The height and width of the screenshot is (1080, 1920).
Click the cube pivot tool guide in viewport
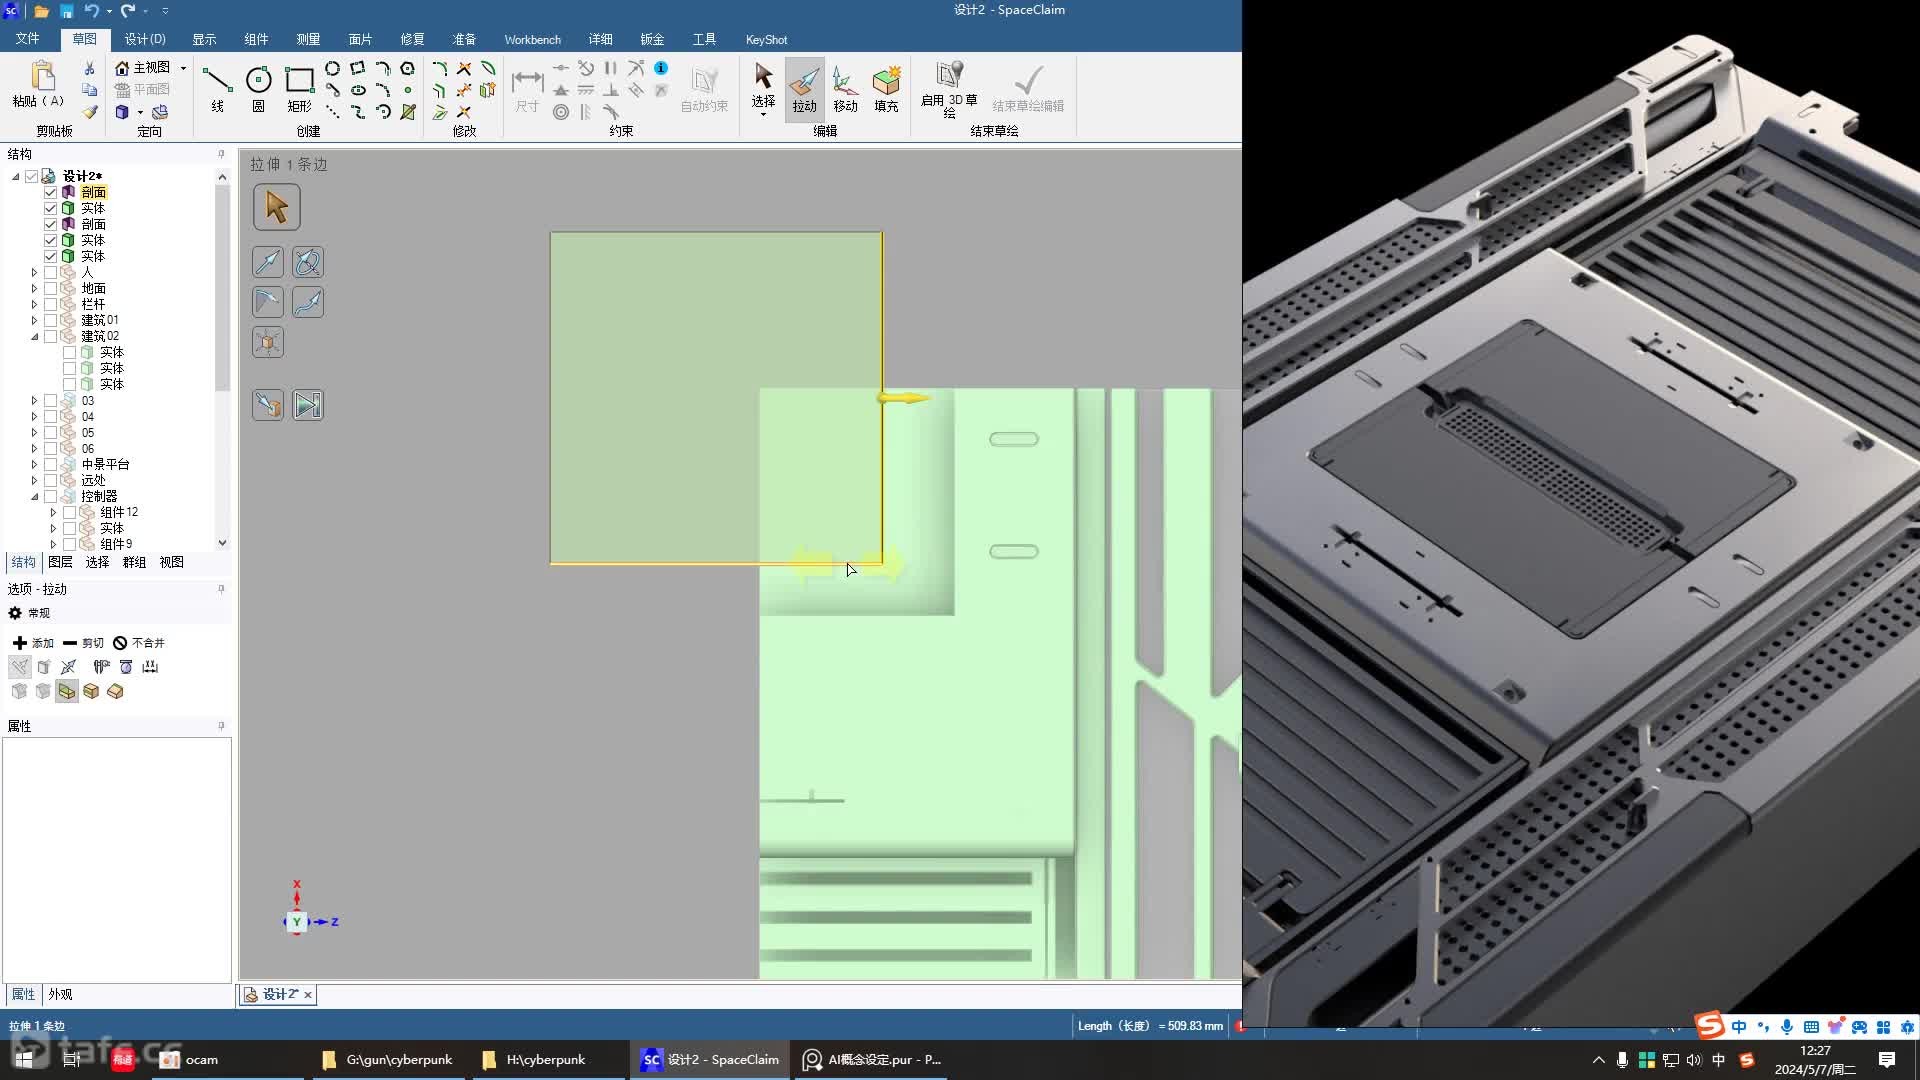tap(267, 342)
